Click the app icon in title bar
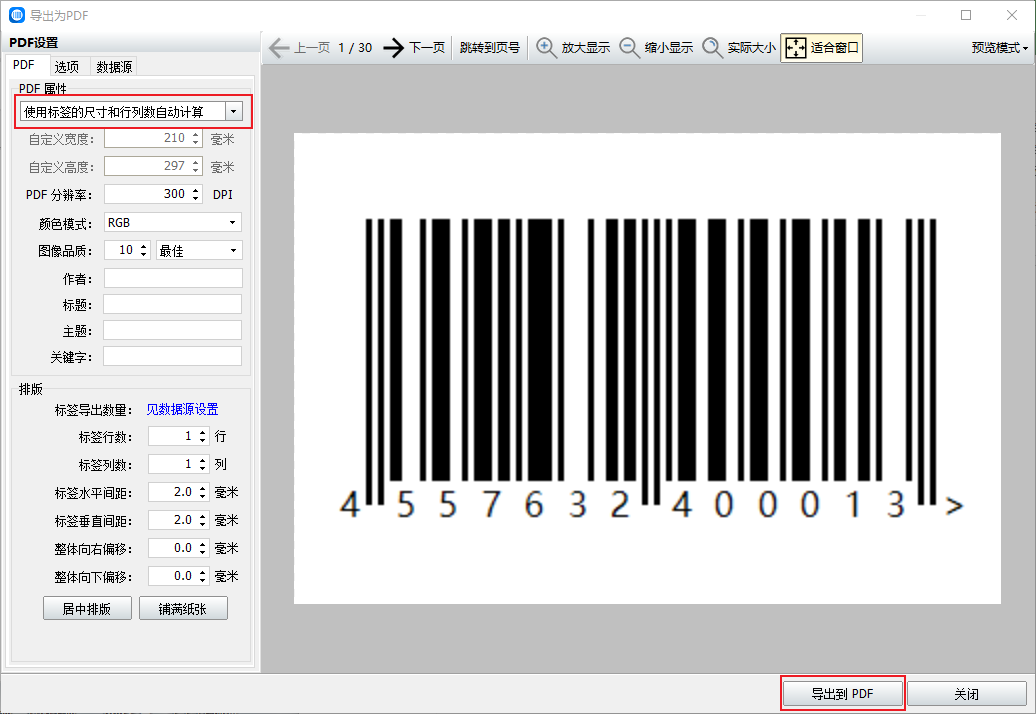Screen dimensions: 1036x714 pos(17,15)
